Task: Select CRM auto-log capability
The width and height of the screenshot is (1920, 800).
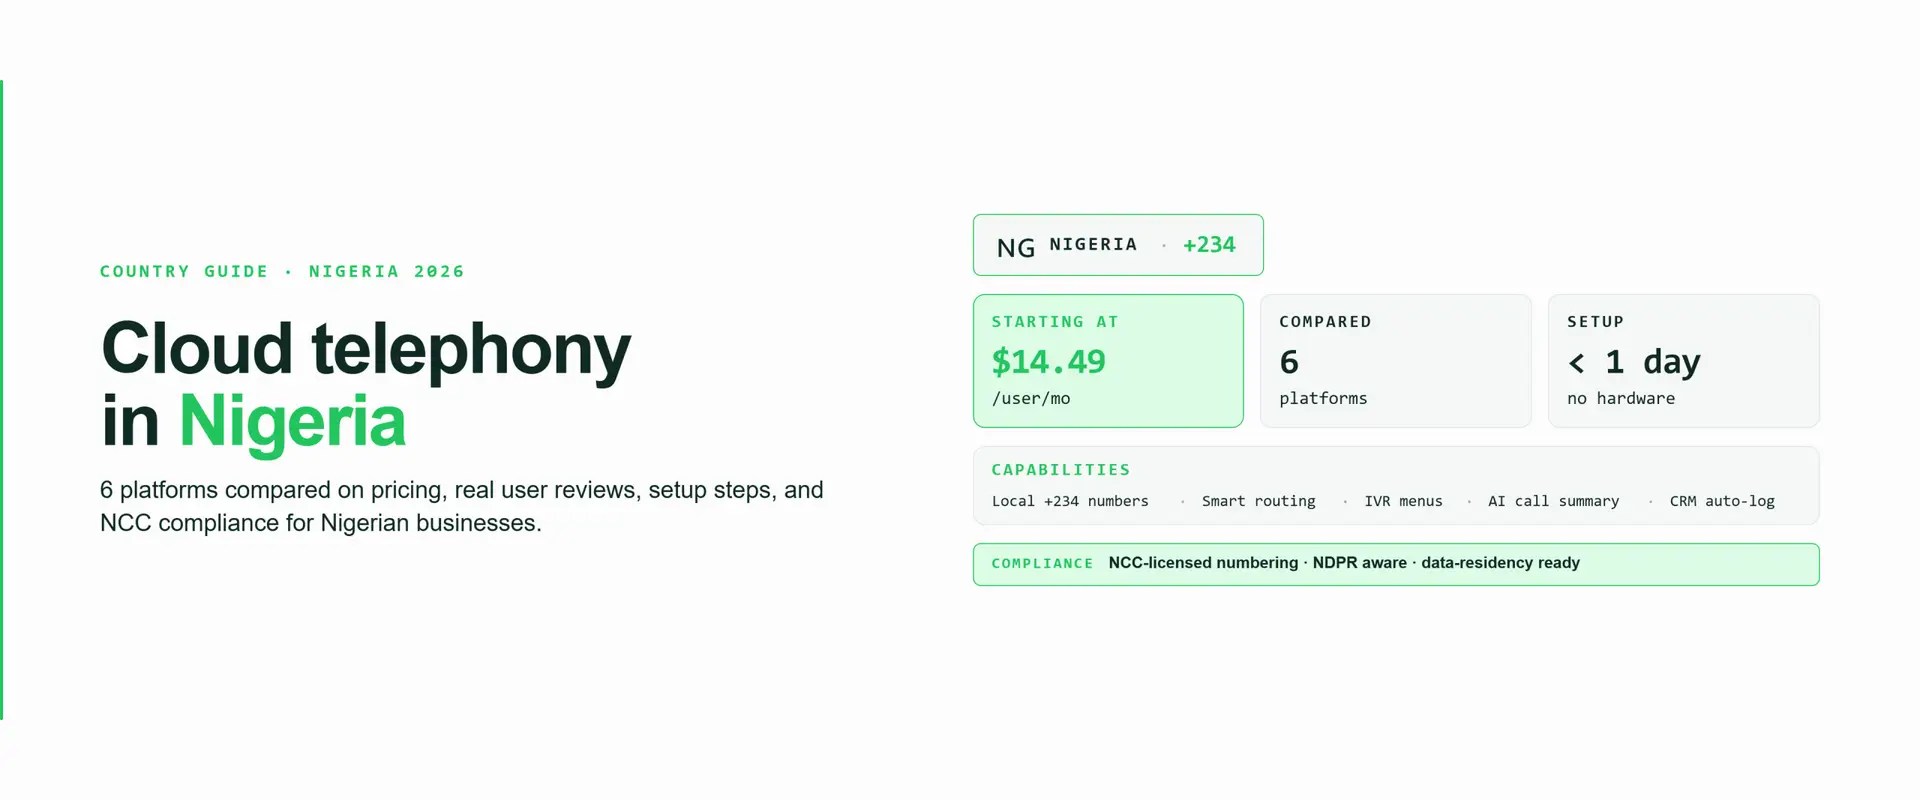Action: click(x=1722, y=501)
